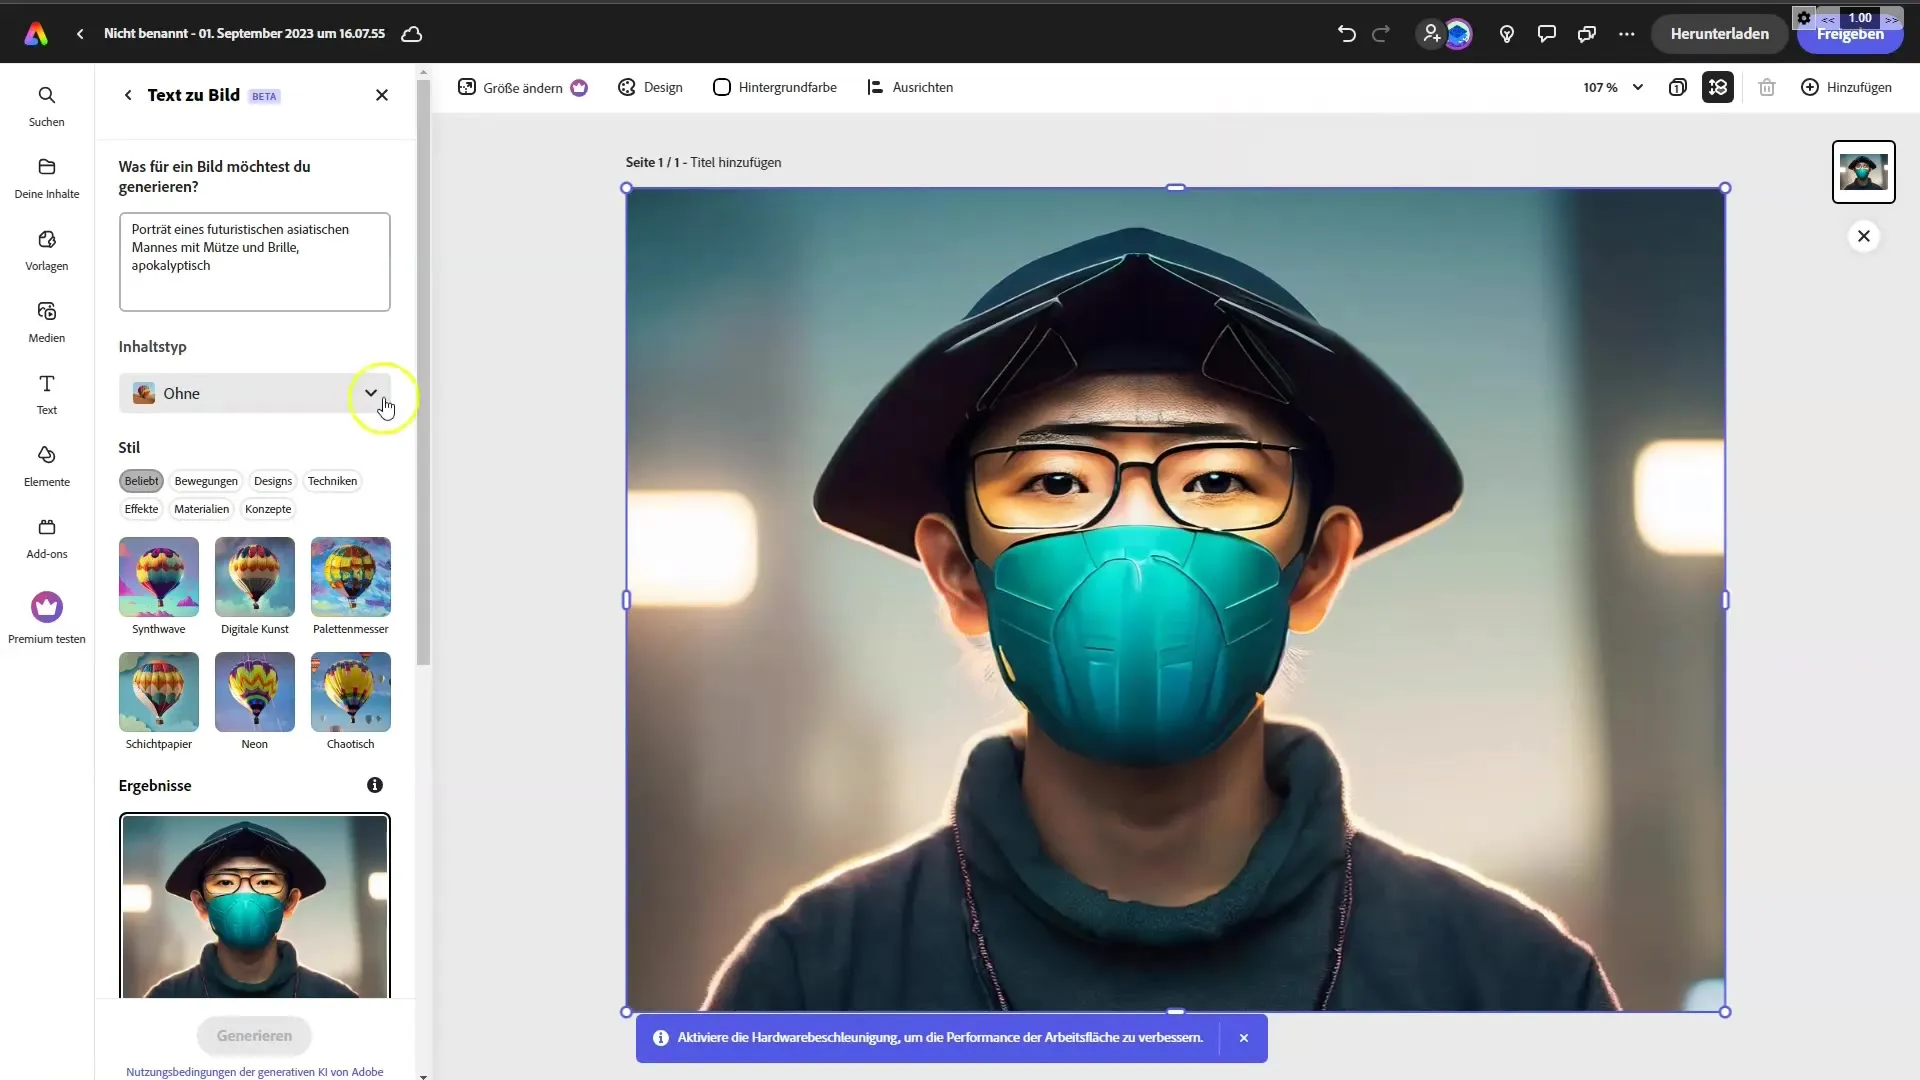Close the page thumbnail panel with X
1920x1080 pixels.
[x=1864, y=236]
